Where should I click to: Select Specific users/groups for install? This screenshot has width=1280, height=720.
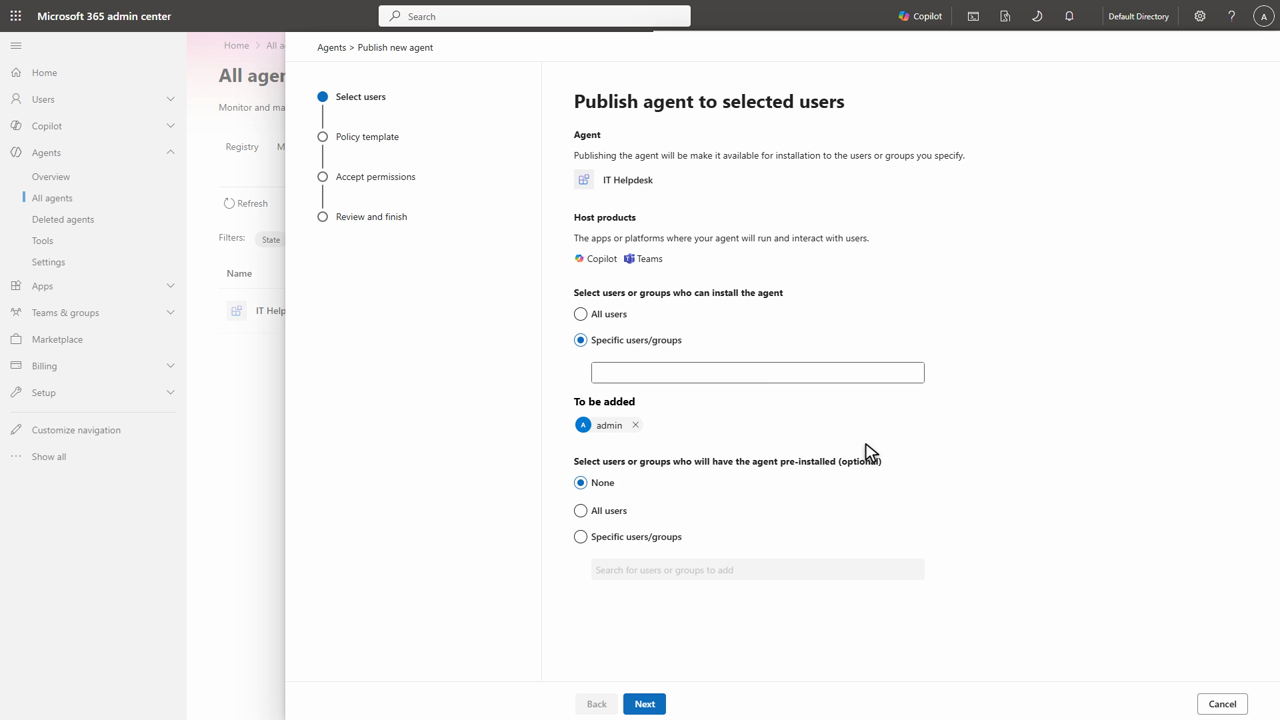(580, 340)
